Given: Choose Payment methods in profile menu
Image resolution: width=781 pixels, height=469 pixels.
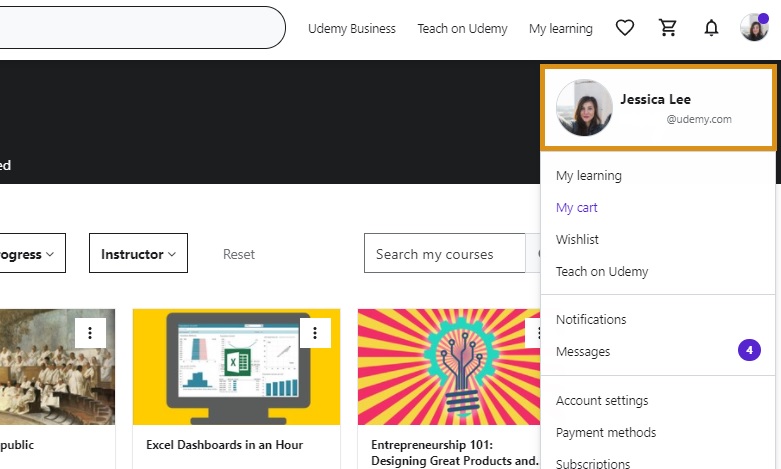Looking at the screenshot, I should [x=606, y=433].
